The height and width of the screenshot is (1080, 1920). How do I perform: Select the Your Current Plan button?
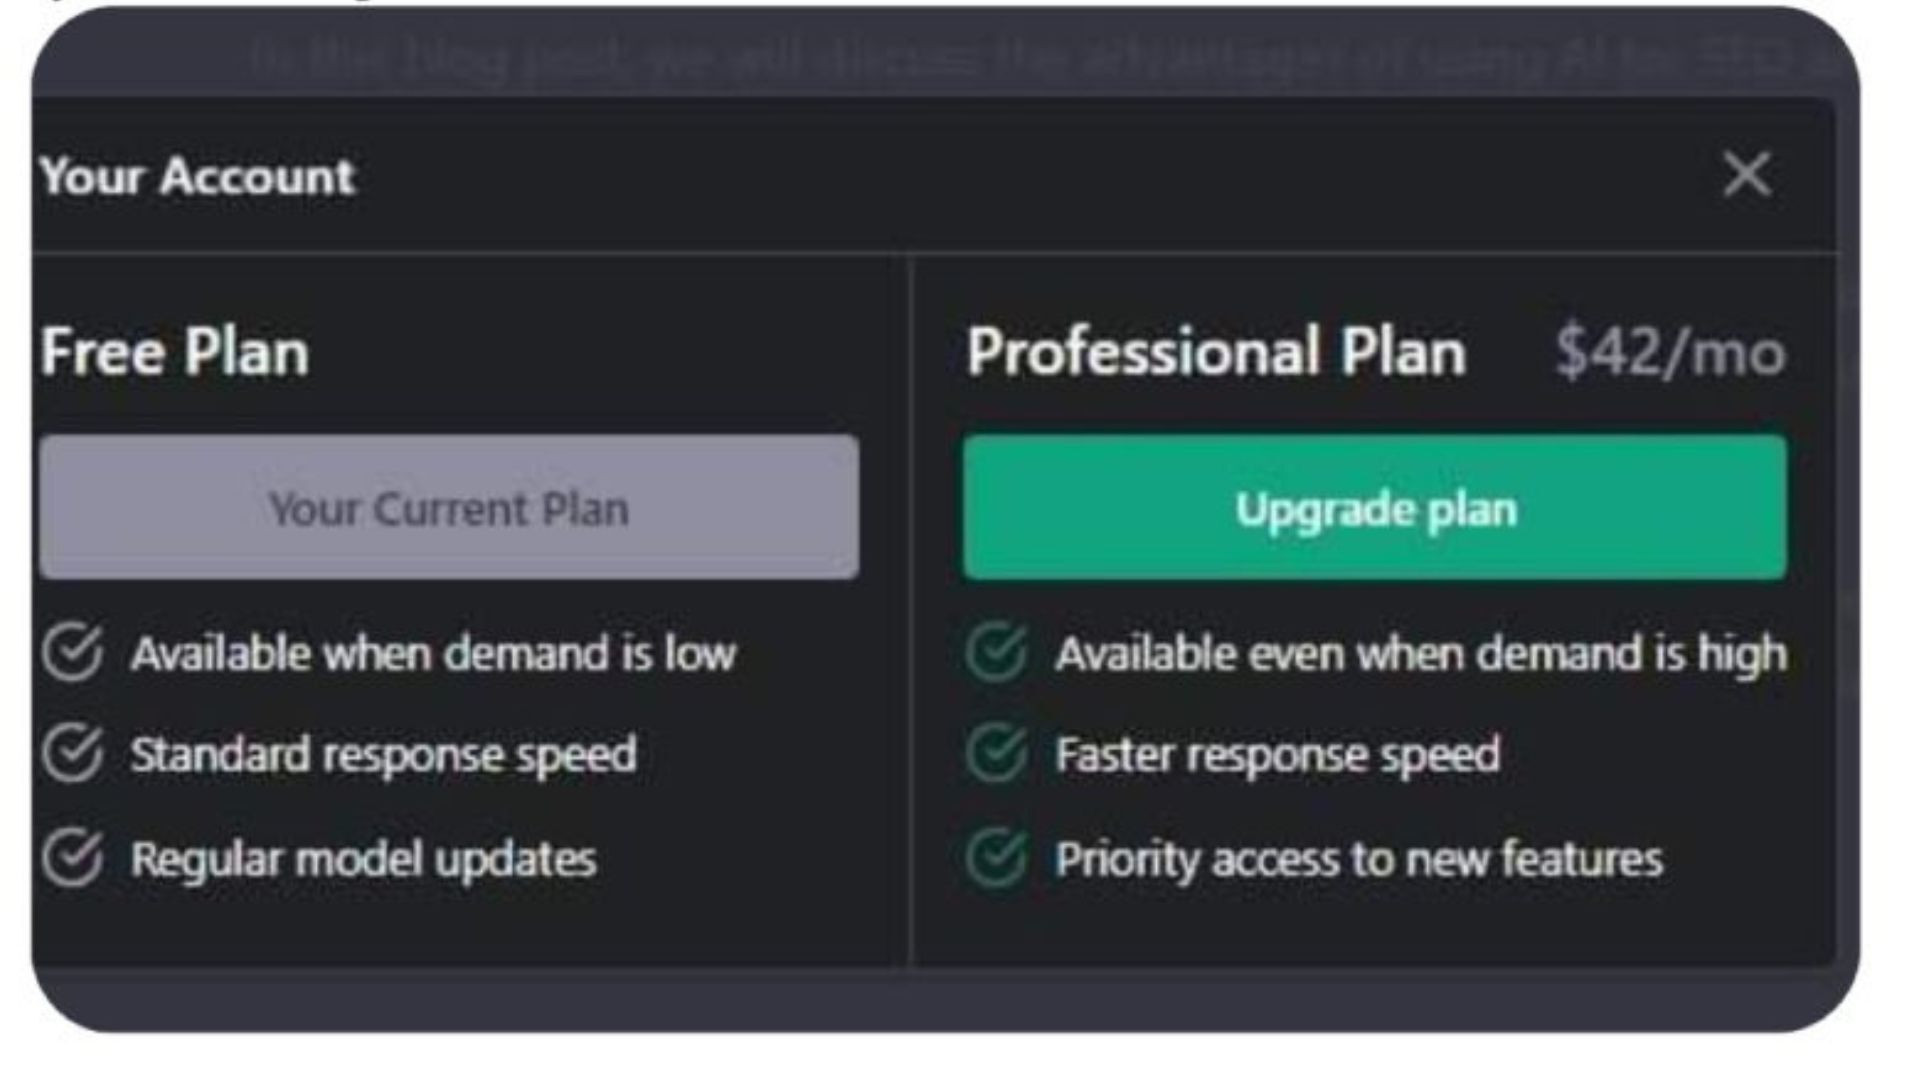(449, 507)
